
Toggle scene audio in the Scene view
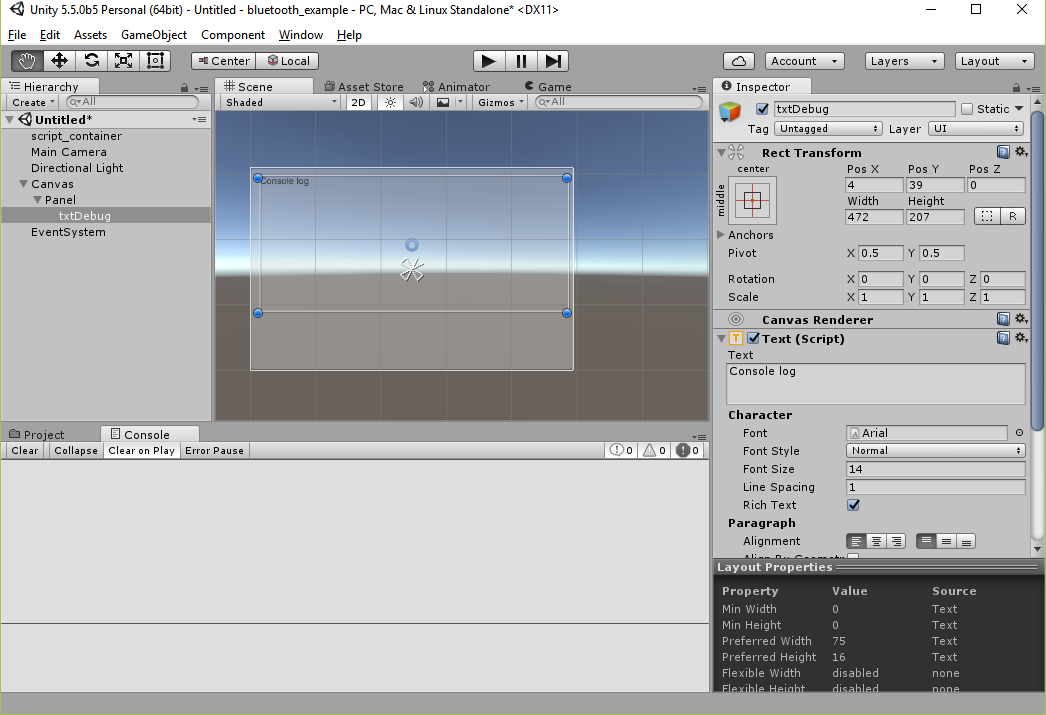415,101
